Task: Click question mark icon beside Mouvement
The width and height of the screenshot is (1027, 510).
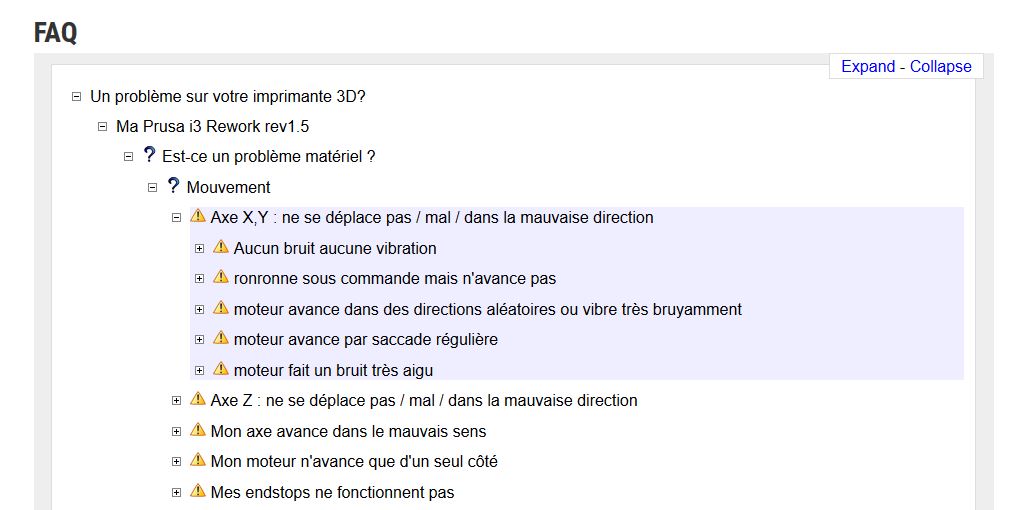Action: (173, 186)
